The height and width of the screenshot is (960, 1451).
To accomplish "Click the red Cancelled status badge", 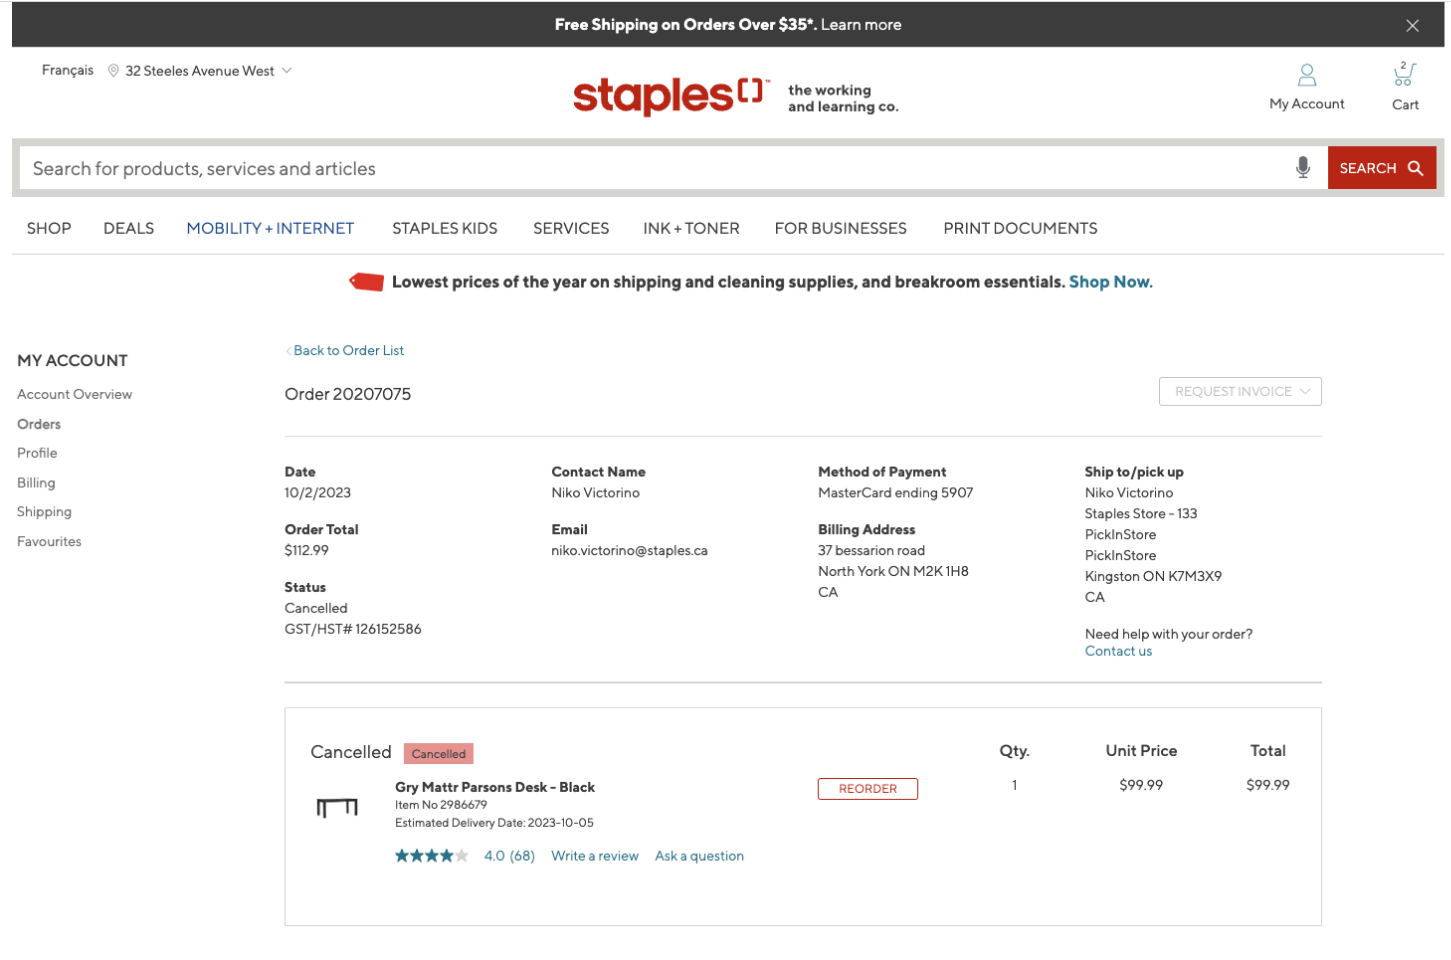I will pos(438,754).
